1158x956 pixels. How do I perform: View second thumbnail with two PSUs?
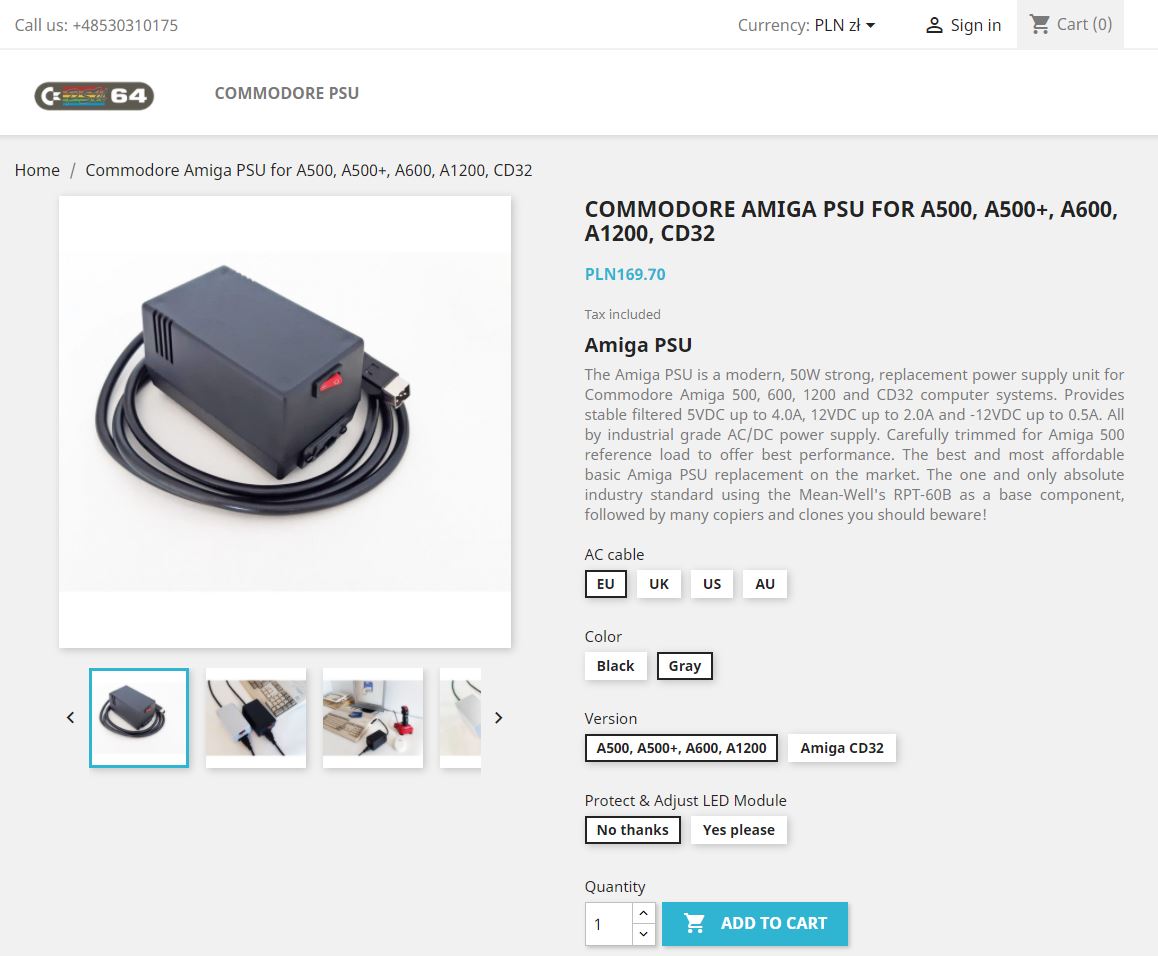coord(256,718)
